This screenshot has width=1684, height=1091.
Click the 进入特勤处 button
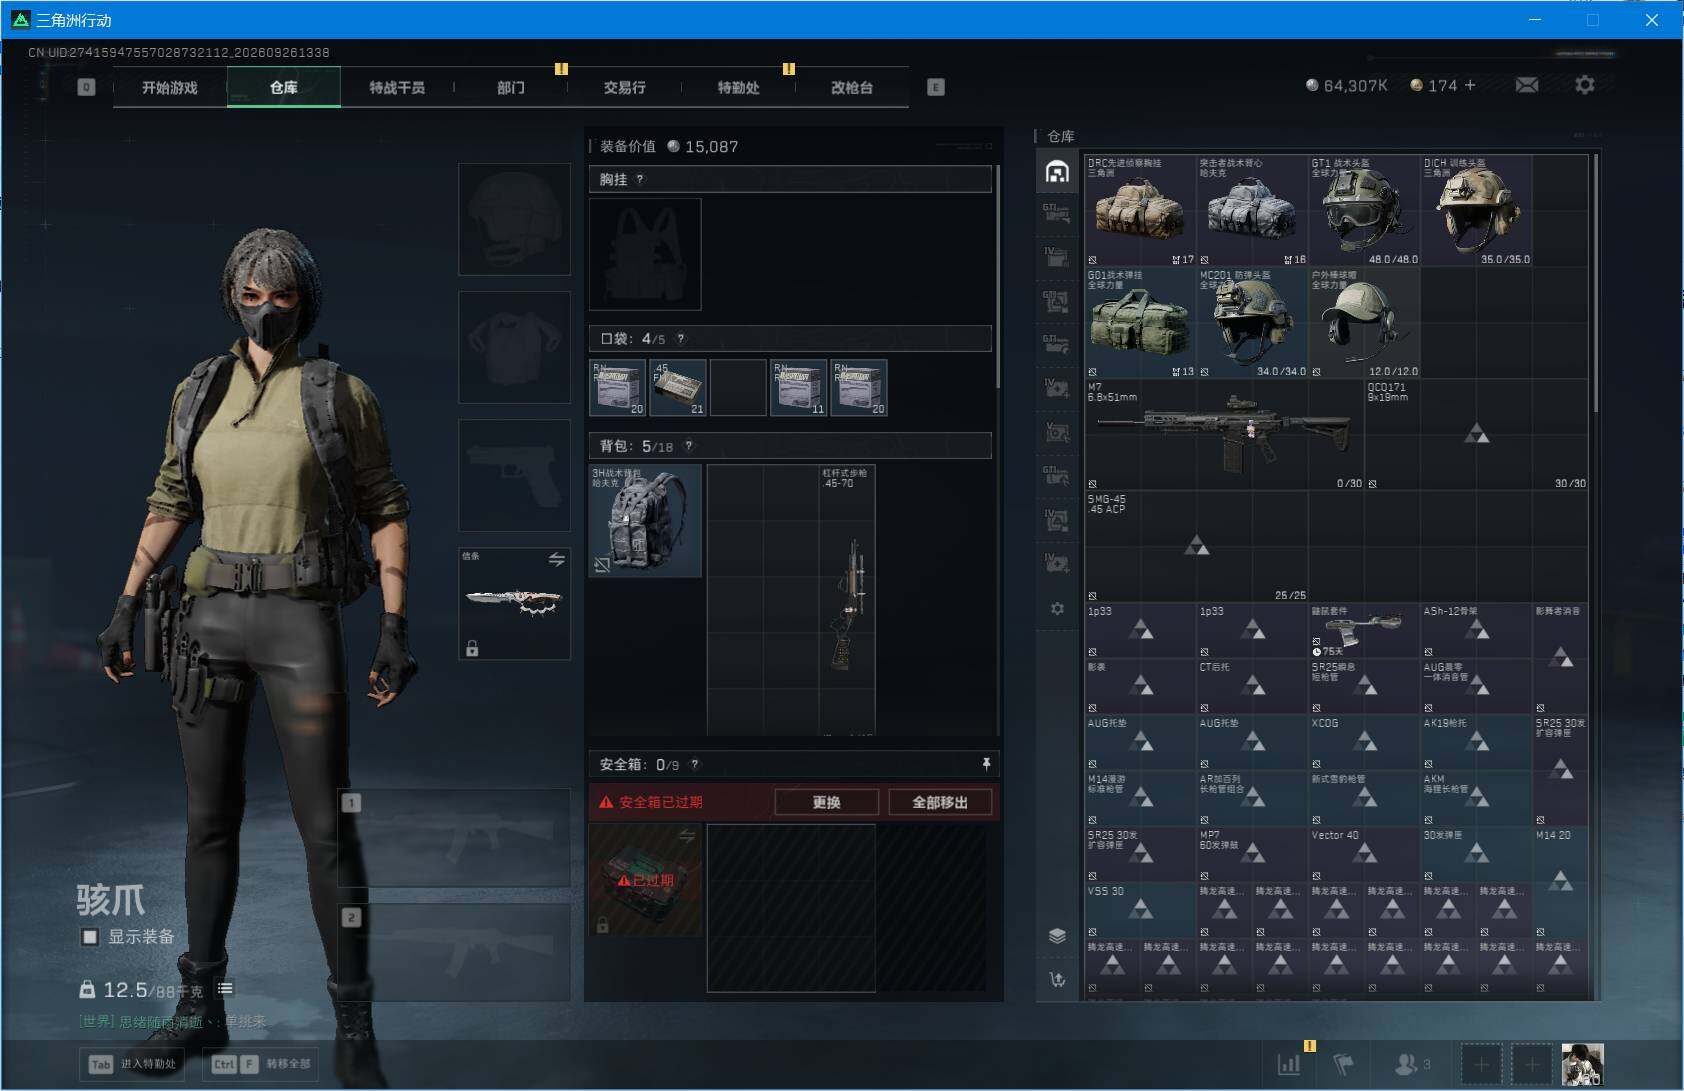pos(133,1064)
